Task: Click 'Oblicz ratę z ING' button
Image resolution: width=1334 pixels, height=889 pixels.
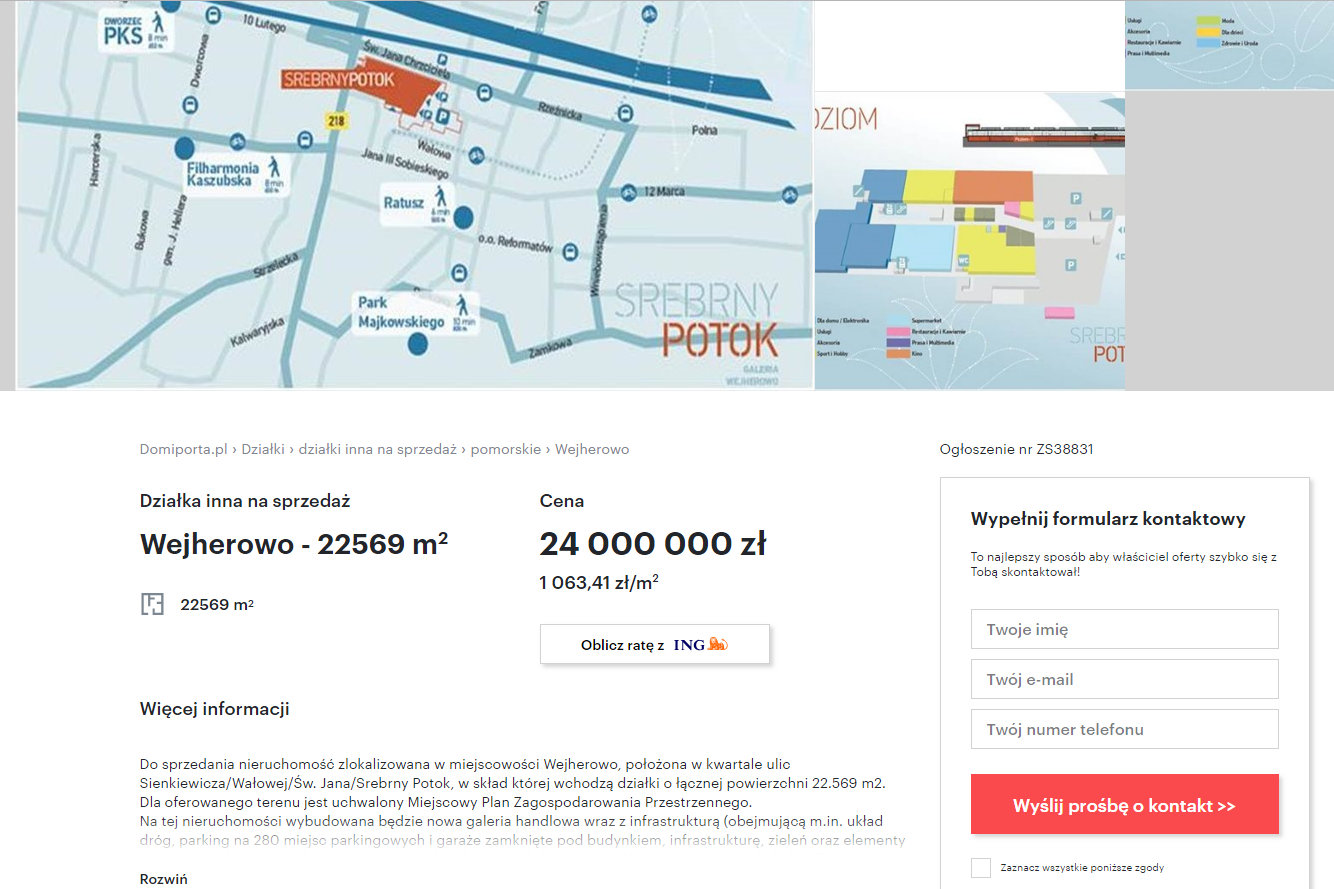Action: coord(654,645)
